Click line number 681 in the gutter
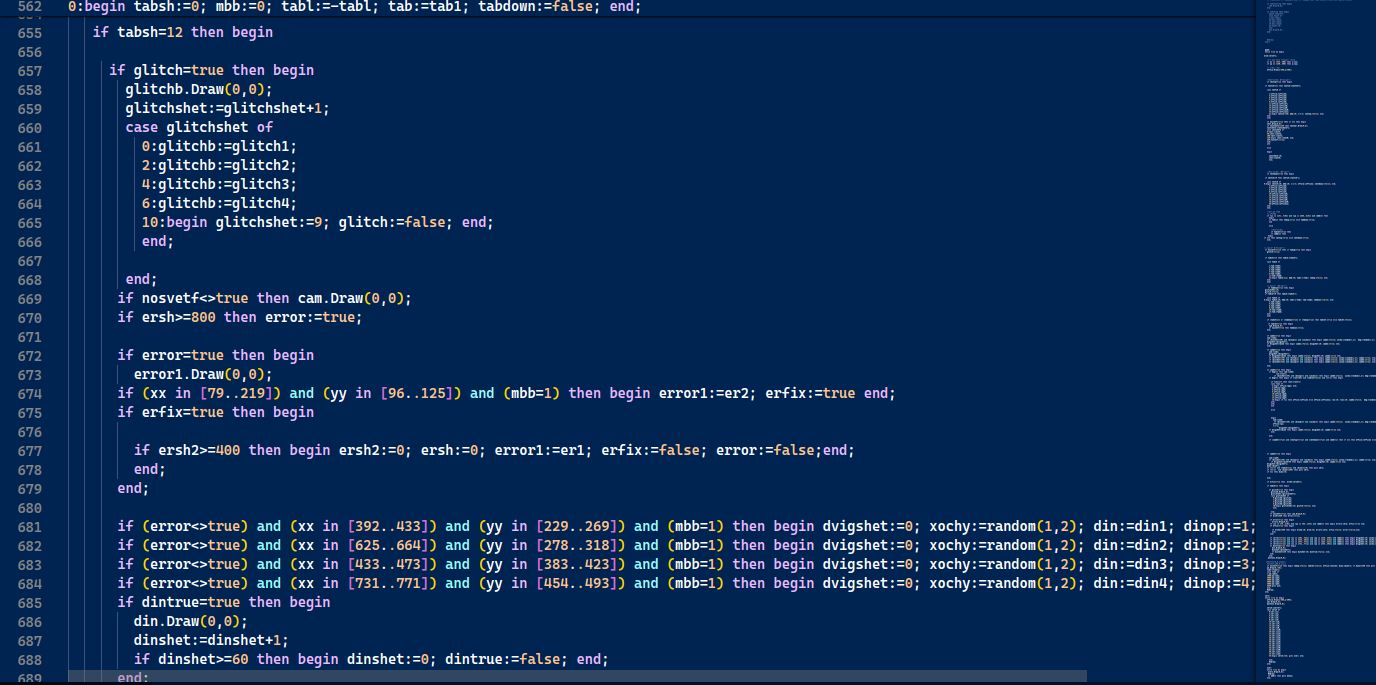 click(30, 527)
